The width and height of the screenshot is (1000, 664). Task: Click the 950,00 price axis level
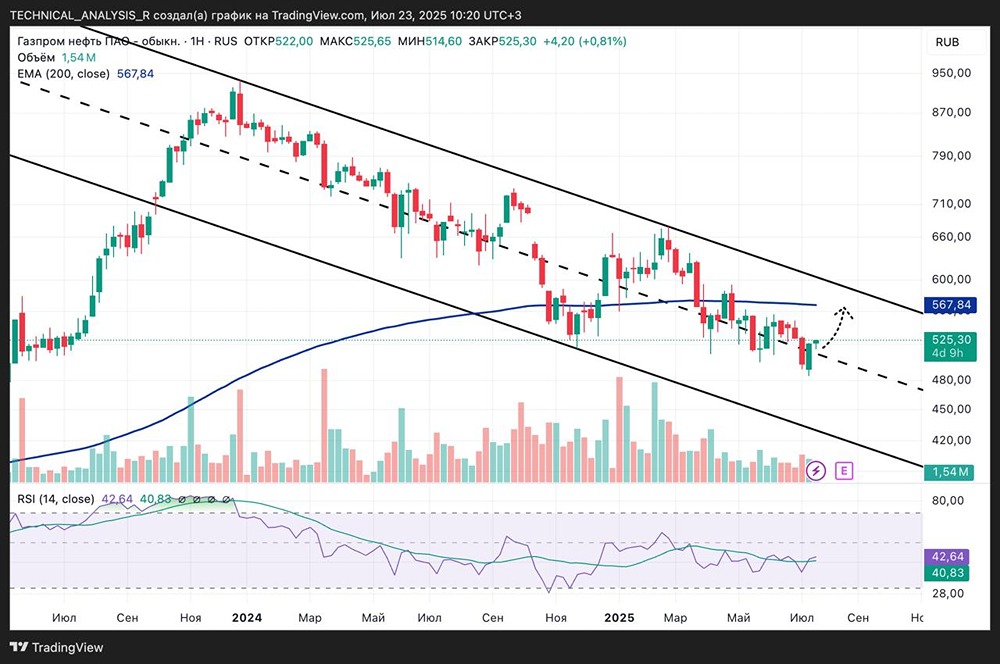click(951, 73)
